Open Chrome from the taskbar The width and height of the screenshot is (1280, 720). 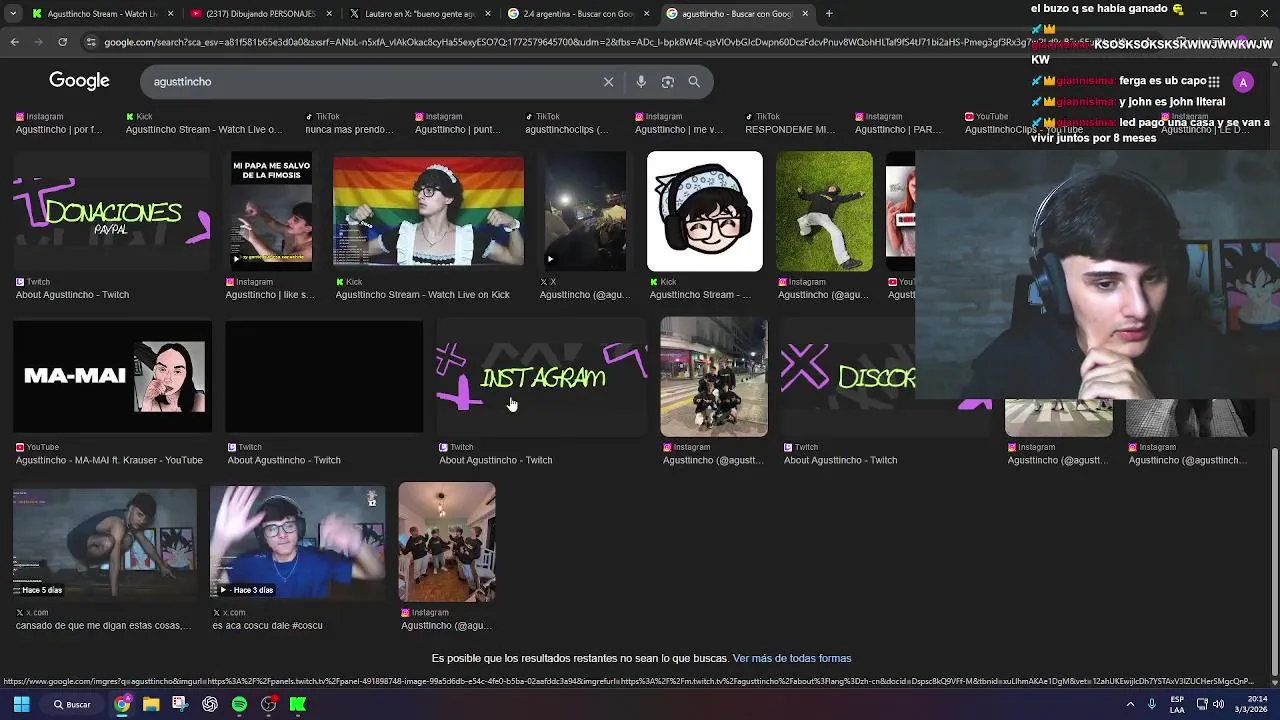122,704
